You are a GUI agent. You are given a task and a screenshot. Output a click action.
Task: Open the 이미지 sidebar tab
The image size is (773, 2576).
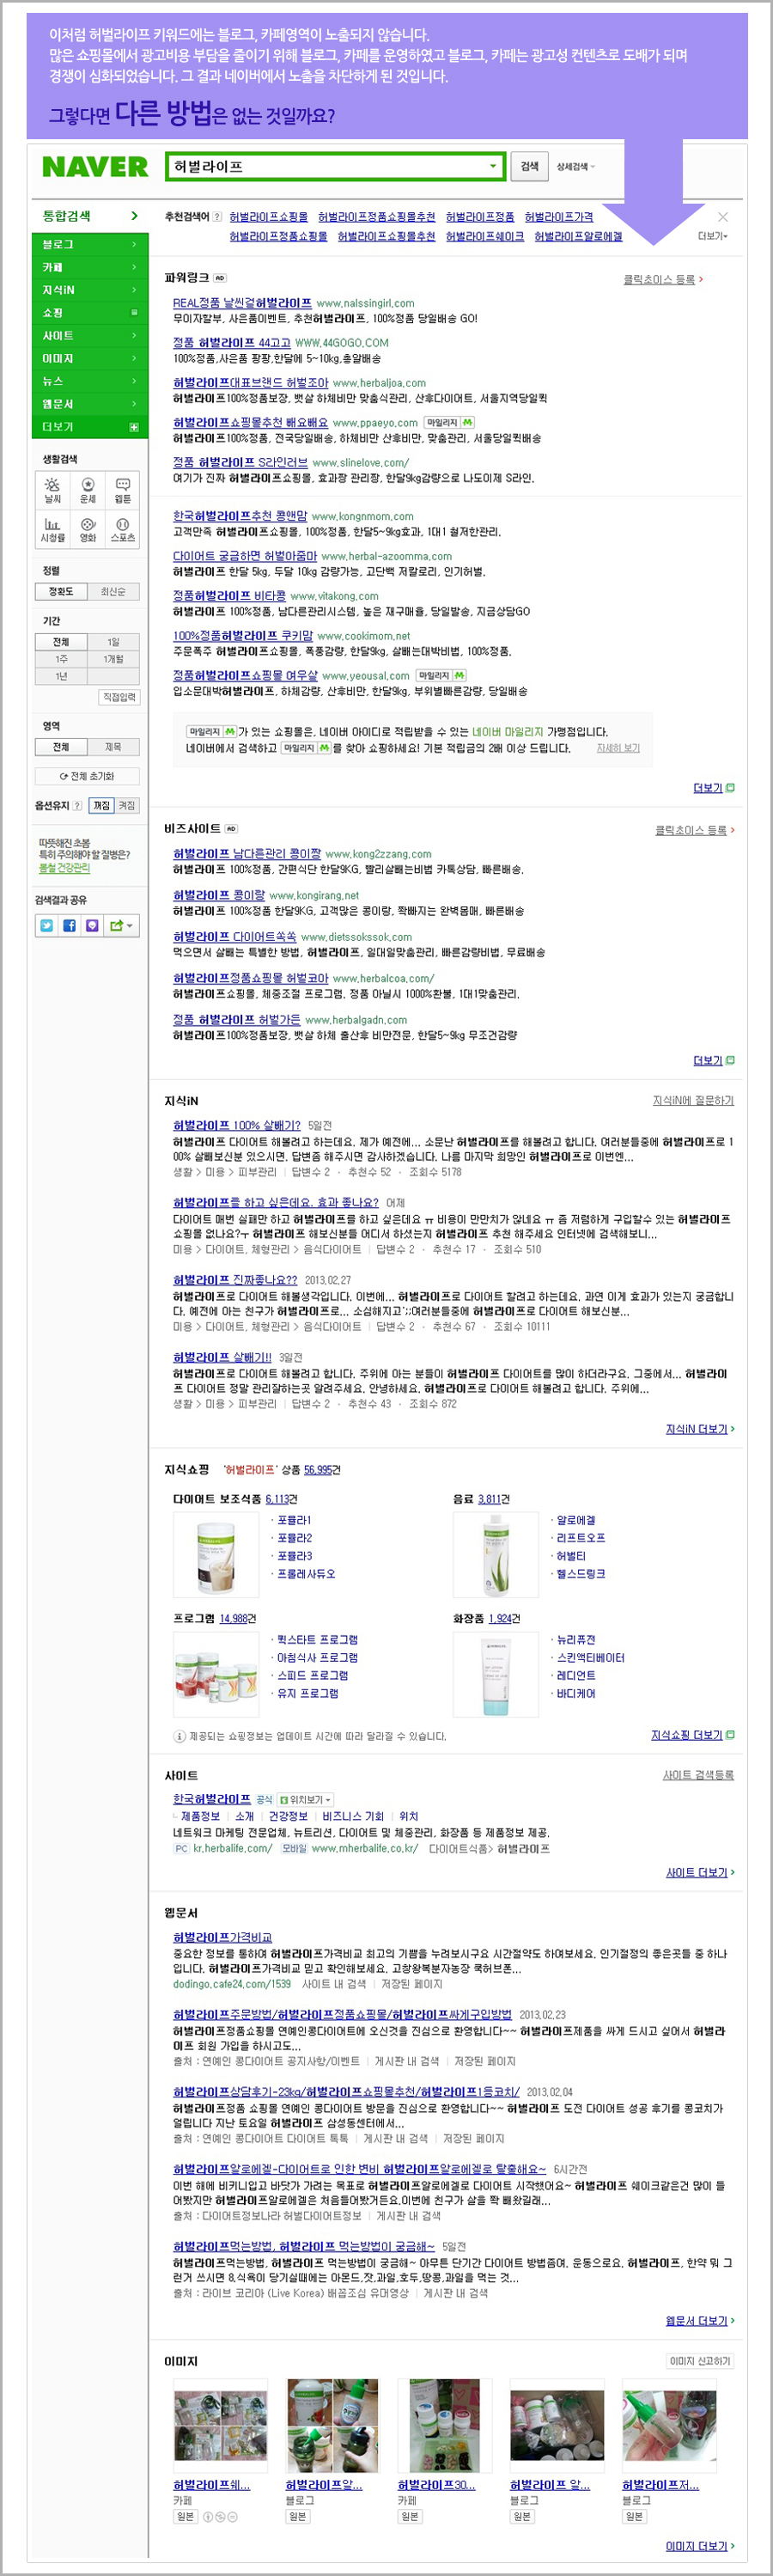pyautogui.click(x=89, y=358)
